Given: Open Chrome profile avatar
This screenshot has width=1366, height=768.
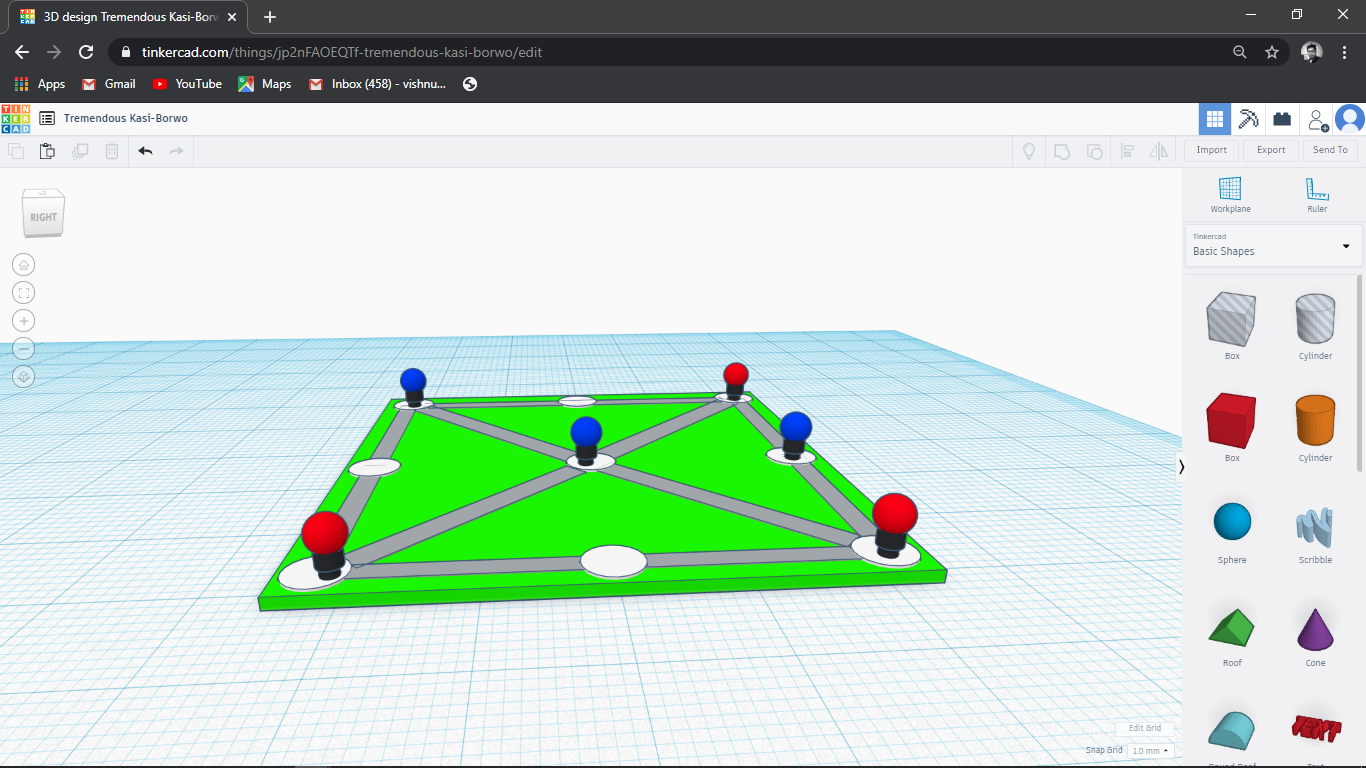Looking at the screenshot, I should pyautogui.click(x=1312, y=52).
